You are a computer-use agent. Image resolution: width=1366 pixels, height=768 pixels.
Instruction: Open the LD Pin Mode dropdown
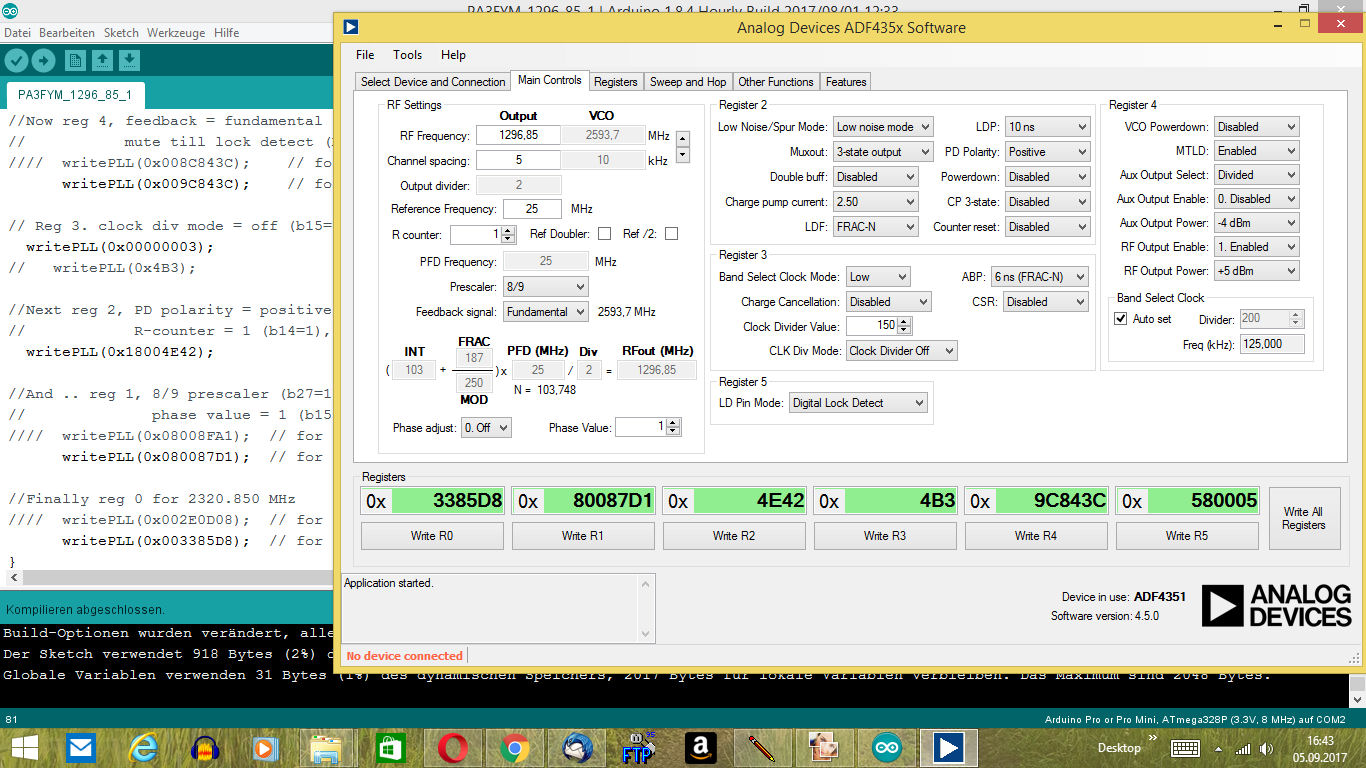click(x=858, y=403)
